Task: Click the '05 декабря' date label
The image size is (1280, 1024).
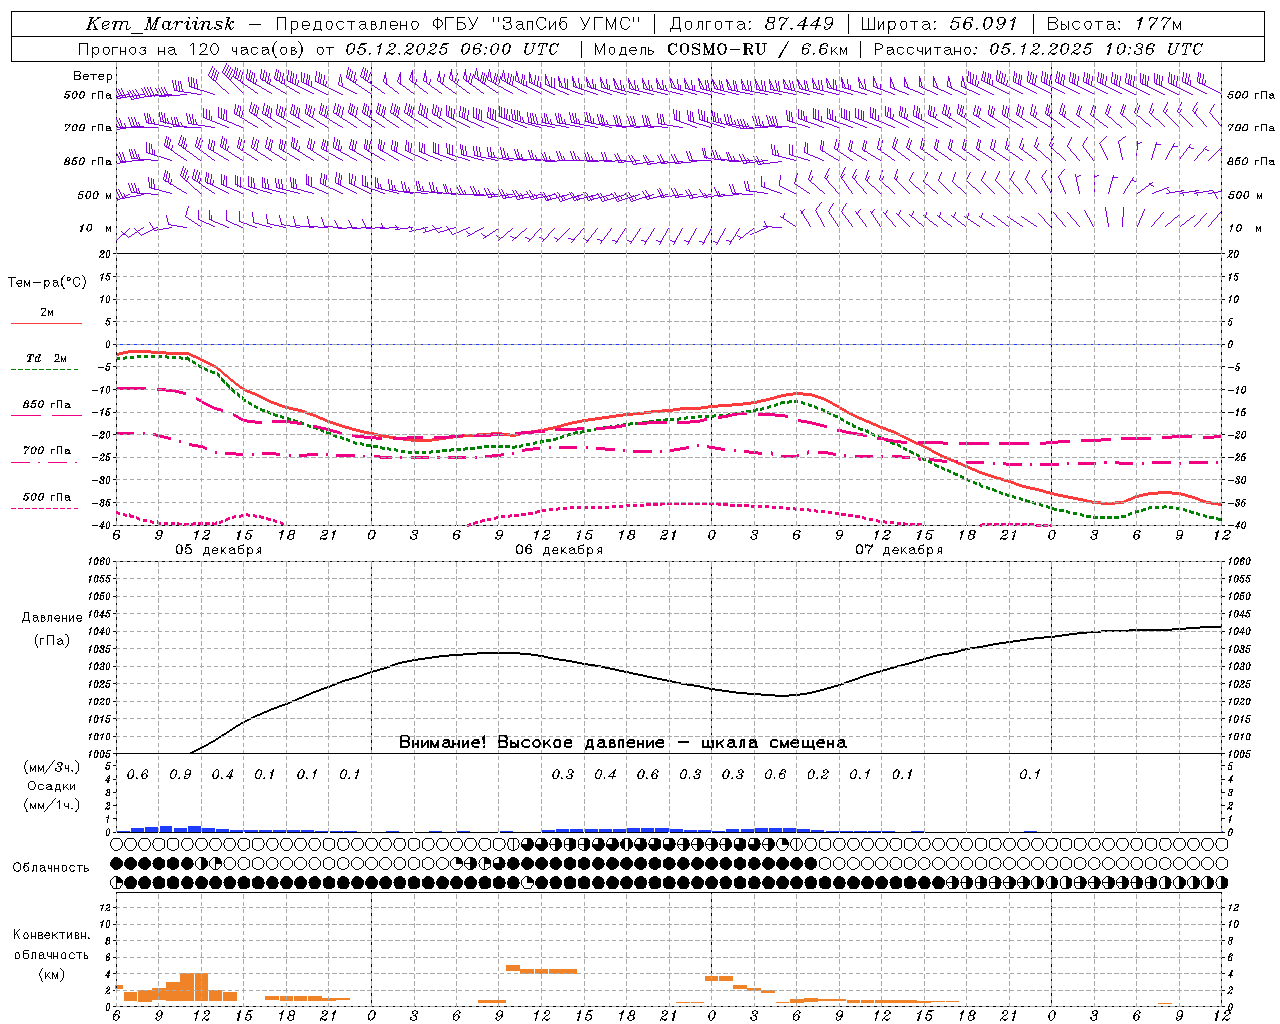Action: coord(219,550)
